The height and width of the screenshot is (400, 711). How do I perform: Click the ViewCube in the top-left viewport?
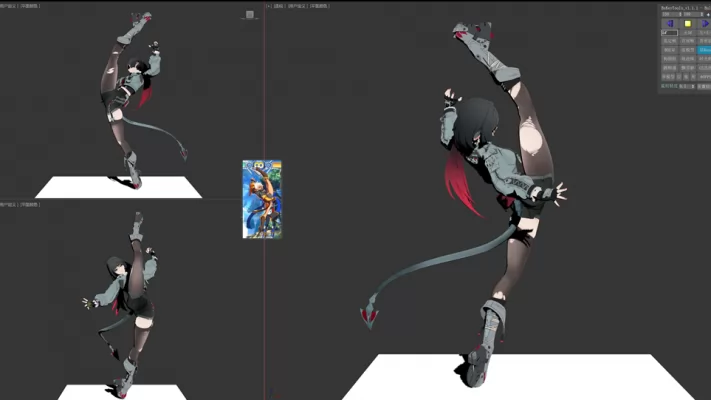tap(249, 15)
